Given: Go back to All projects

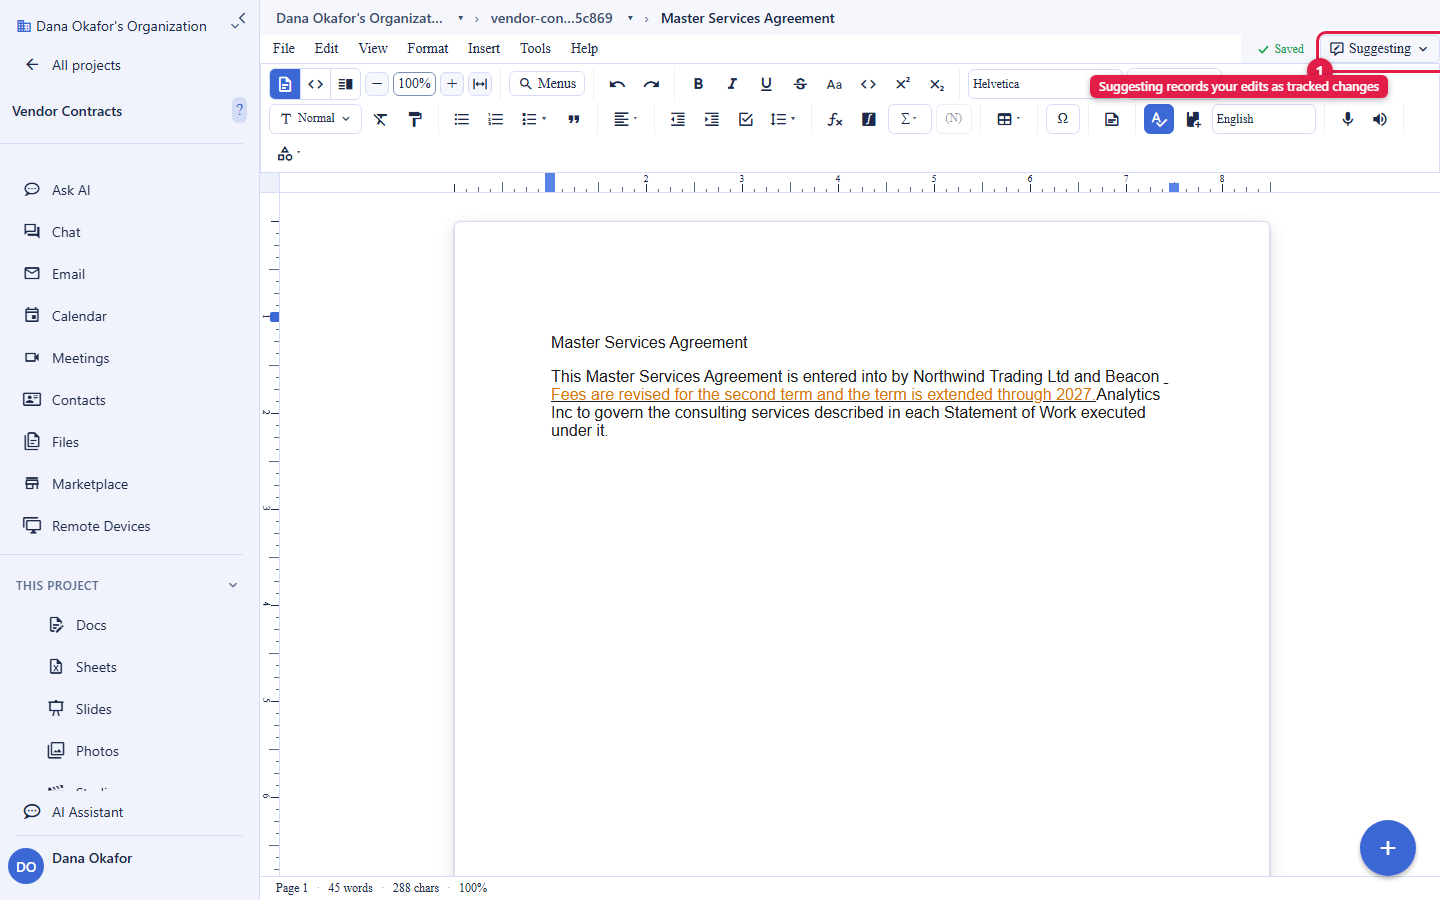Looking at the screenshot, I should pos(73,65).
